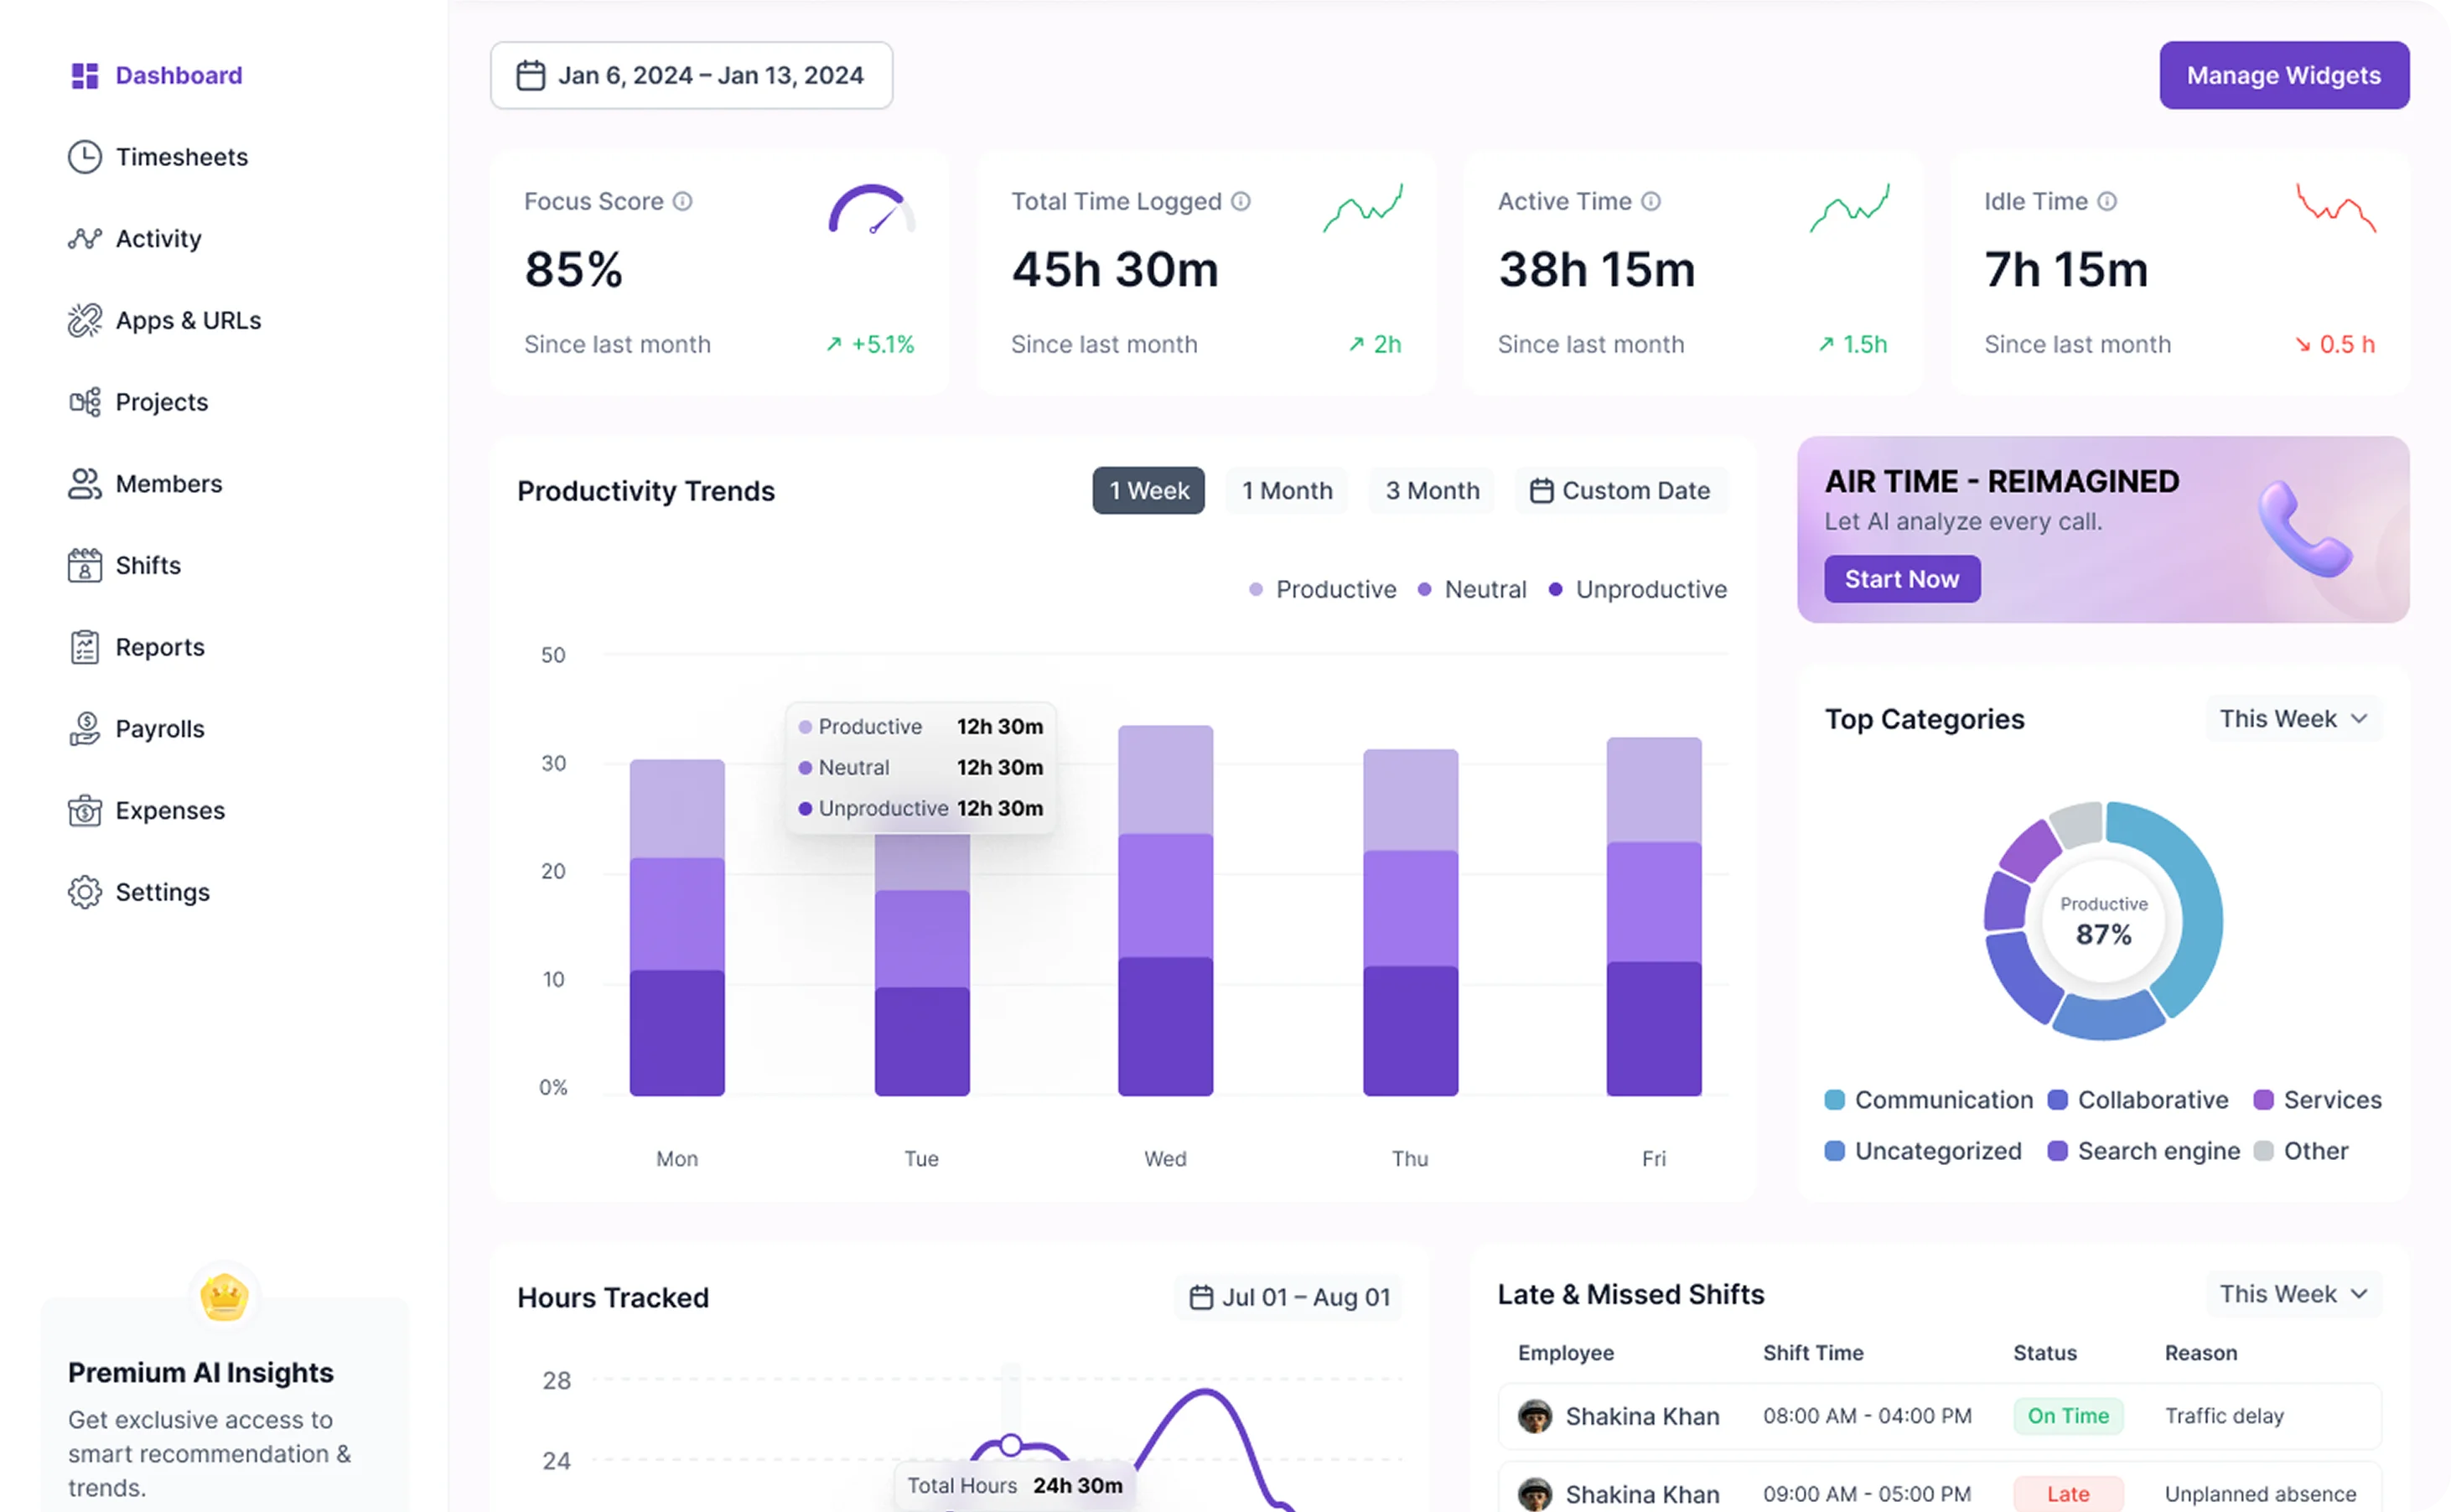2451x1512 pixels.
Task: Toggle Services category in donut legend
Action: coord(2317,1100)
